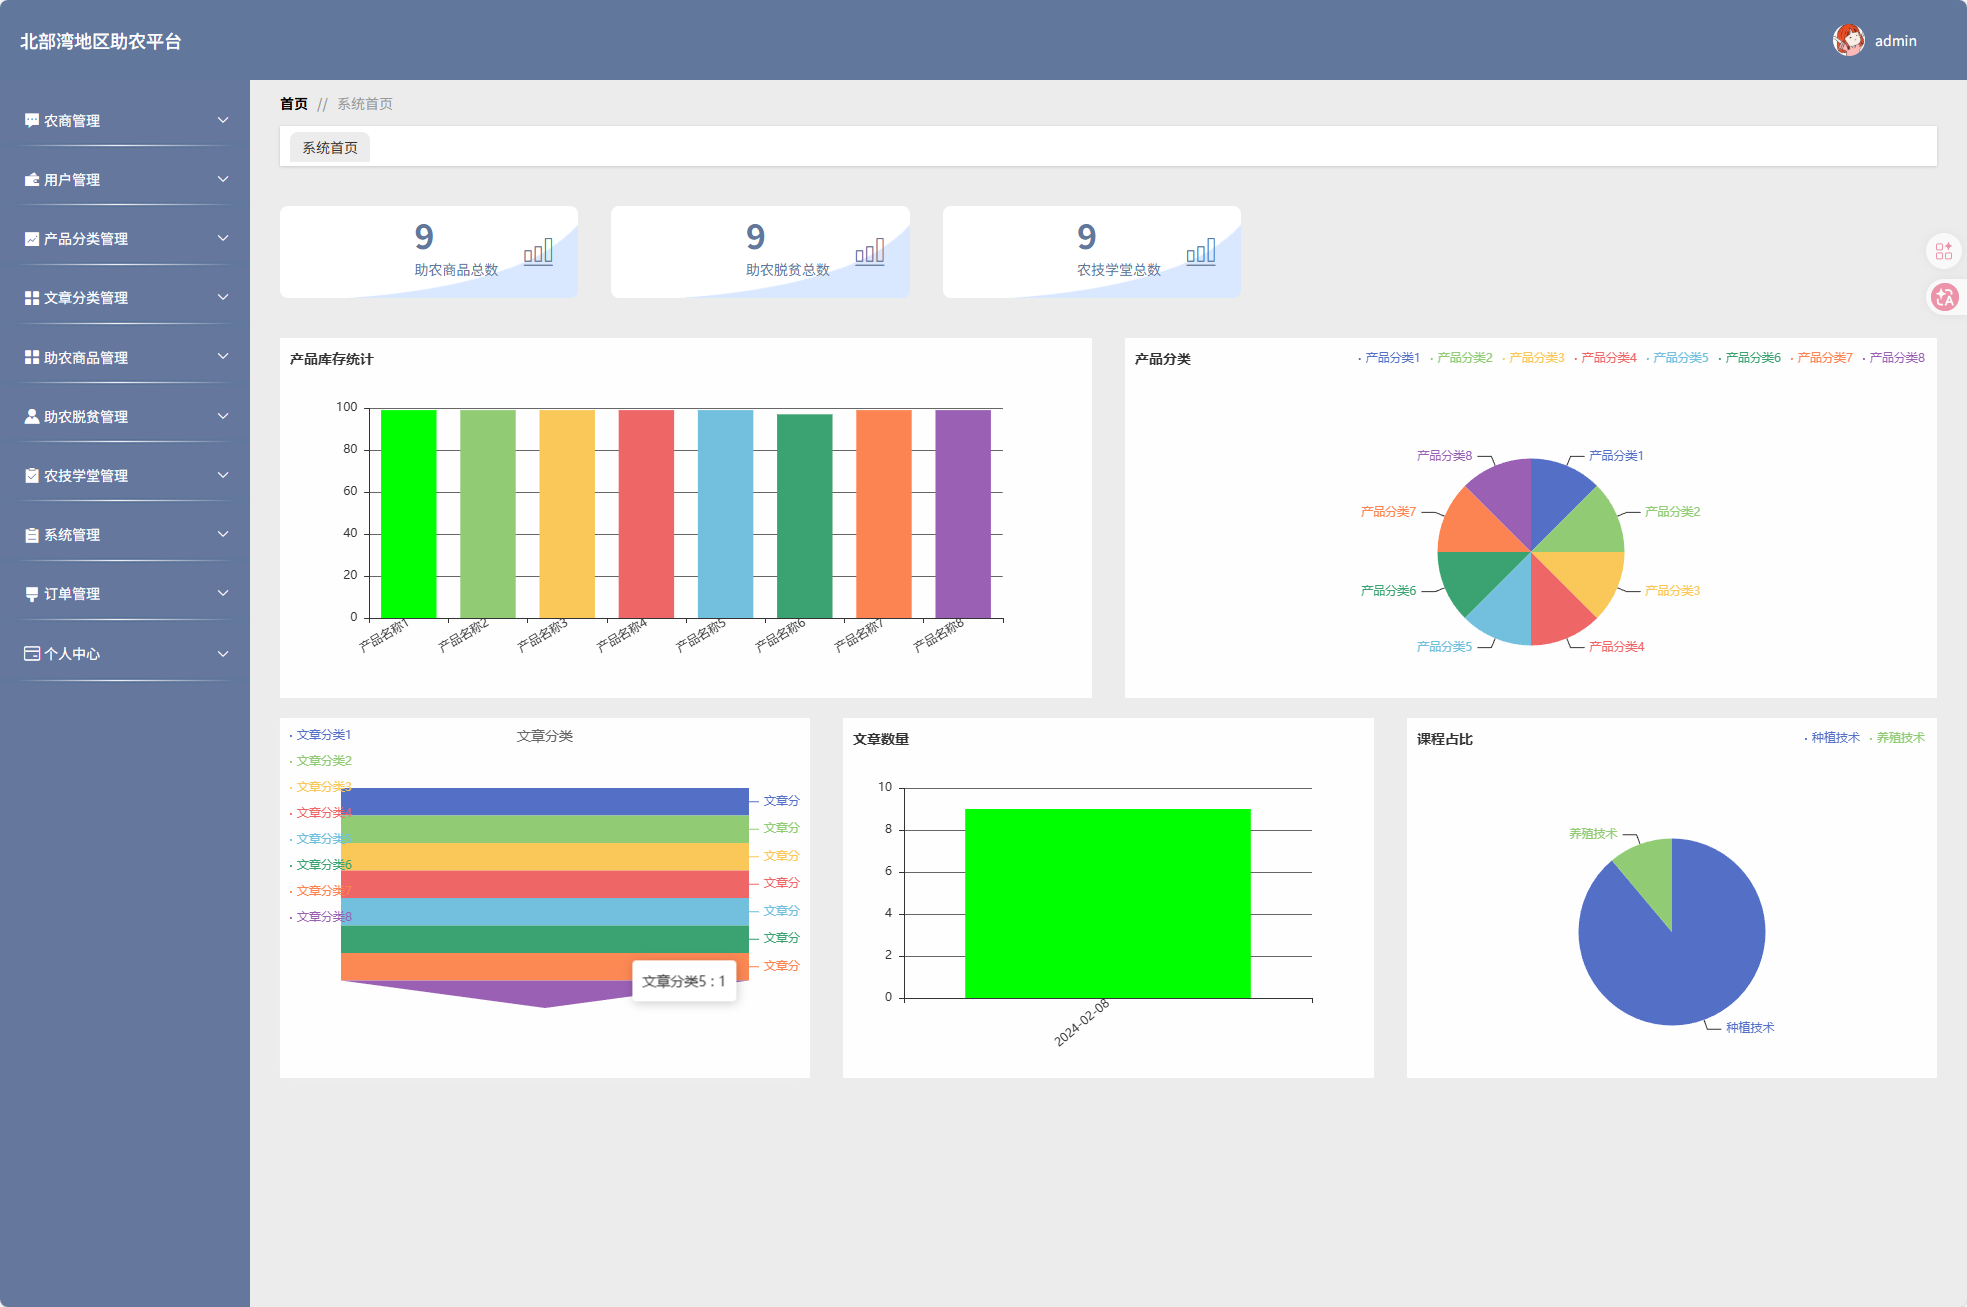The height and width of the screenshot is (1307, 1967).
Task: Click the 课程占比 chart title
Action: pyautogui.click(x=1445, y=739)
